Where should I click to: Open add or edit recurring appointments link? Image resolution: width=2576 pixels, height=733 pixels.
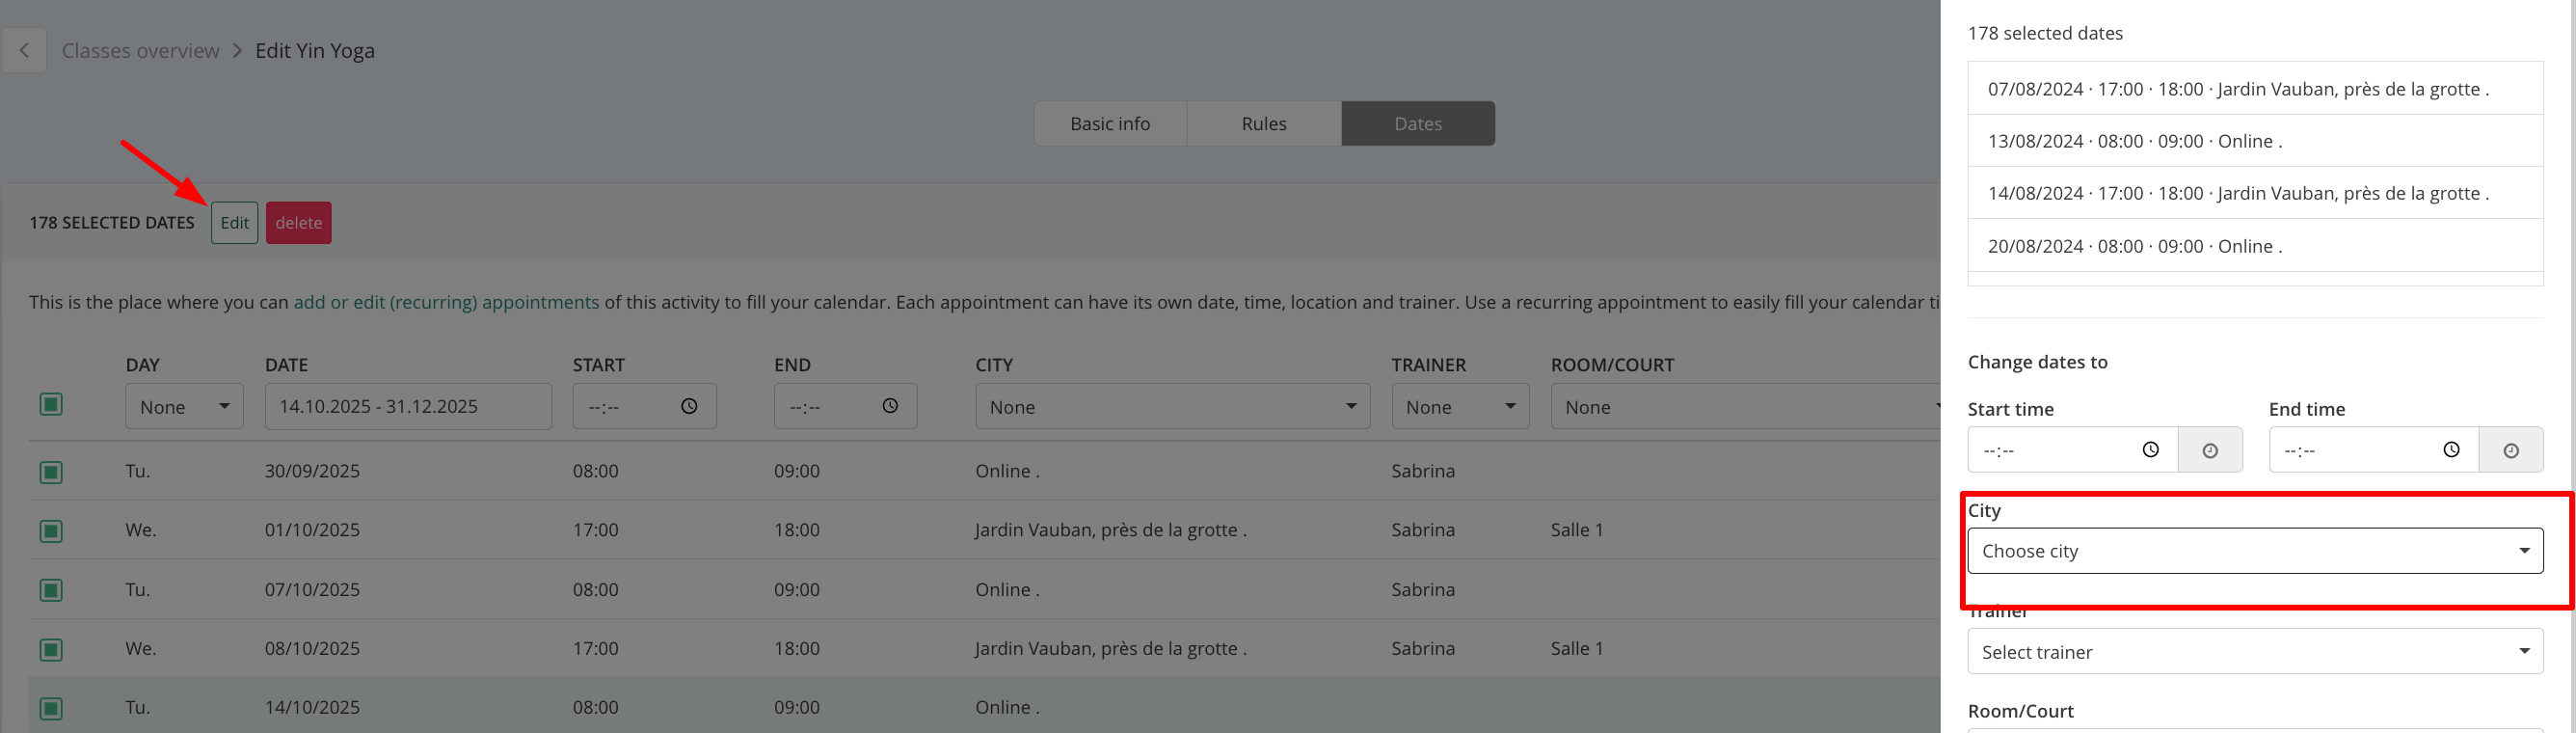pos(446,302)
